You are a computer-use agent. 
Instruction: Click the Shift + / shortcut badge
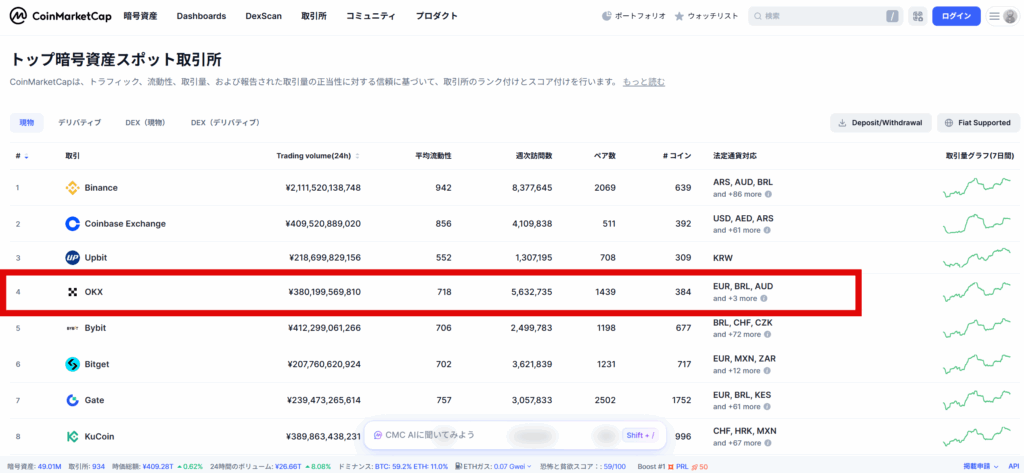point(639,435)
